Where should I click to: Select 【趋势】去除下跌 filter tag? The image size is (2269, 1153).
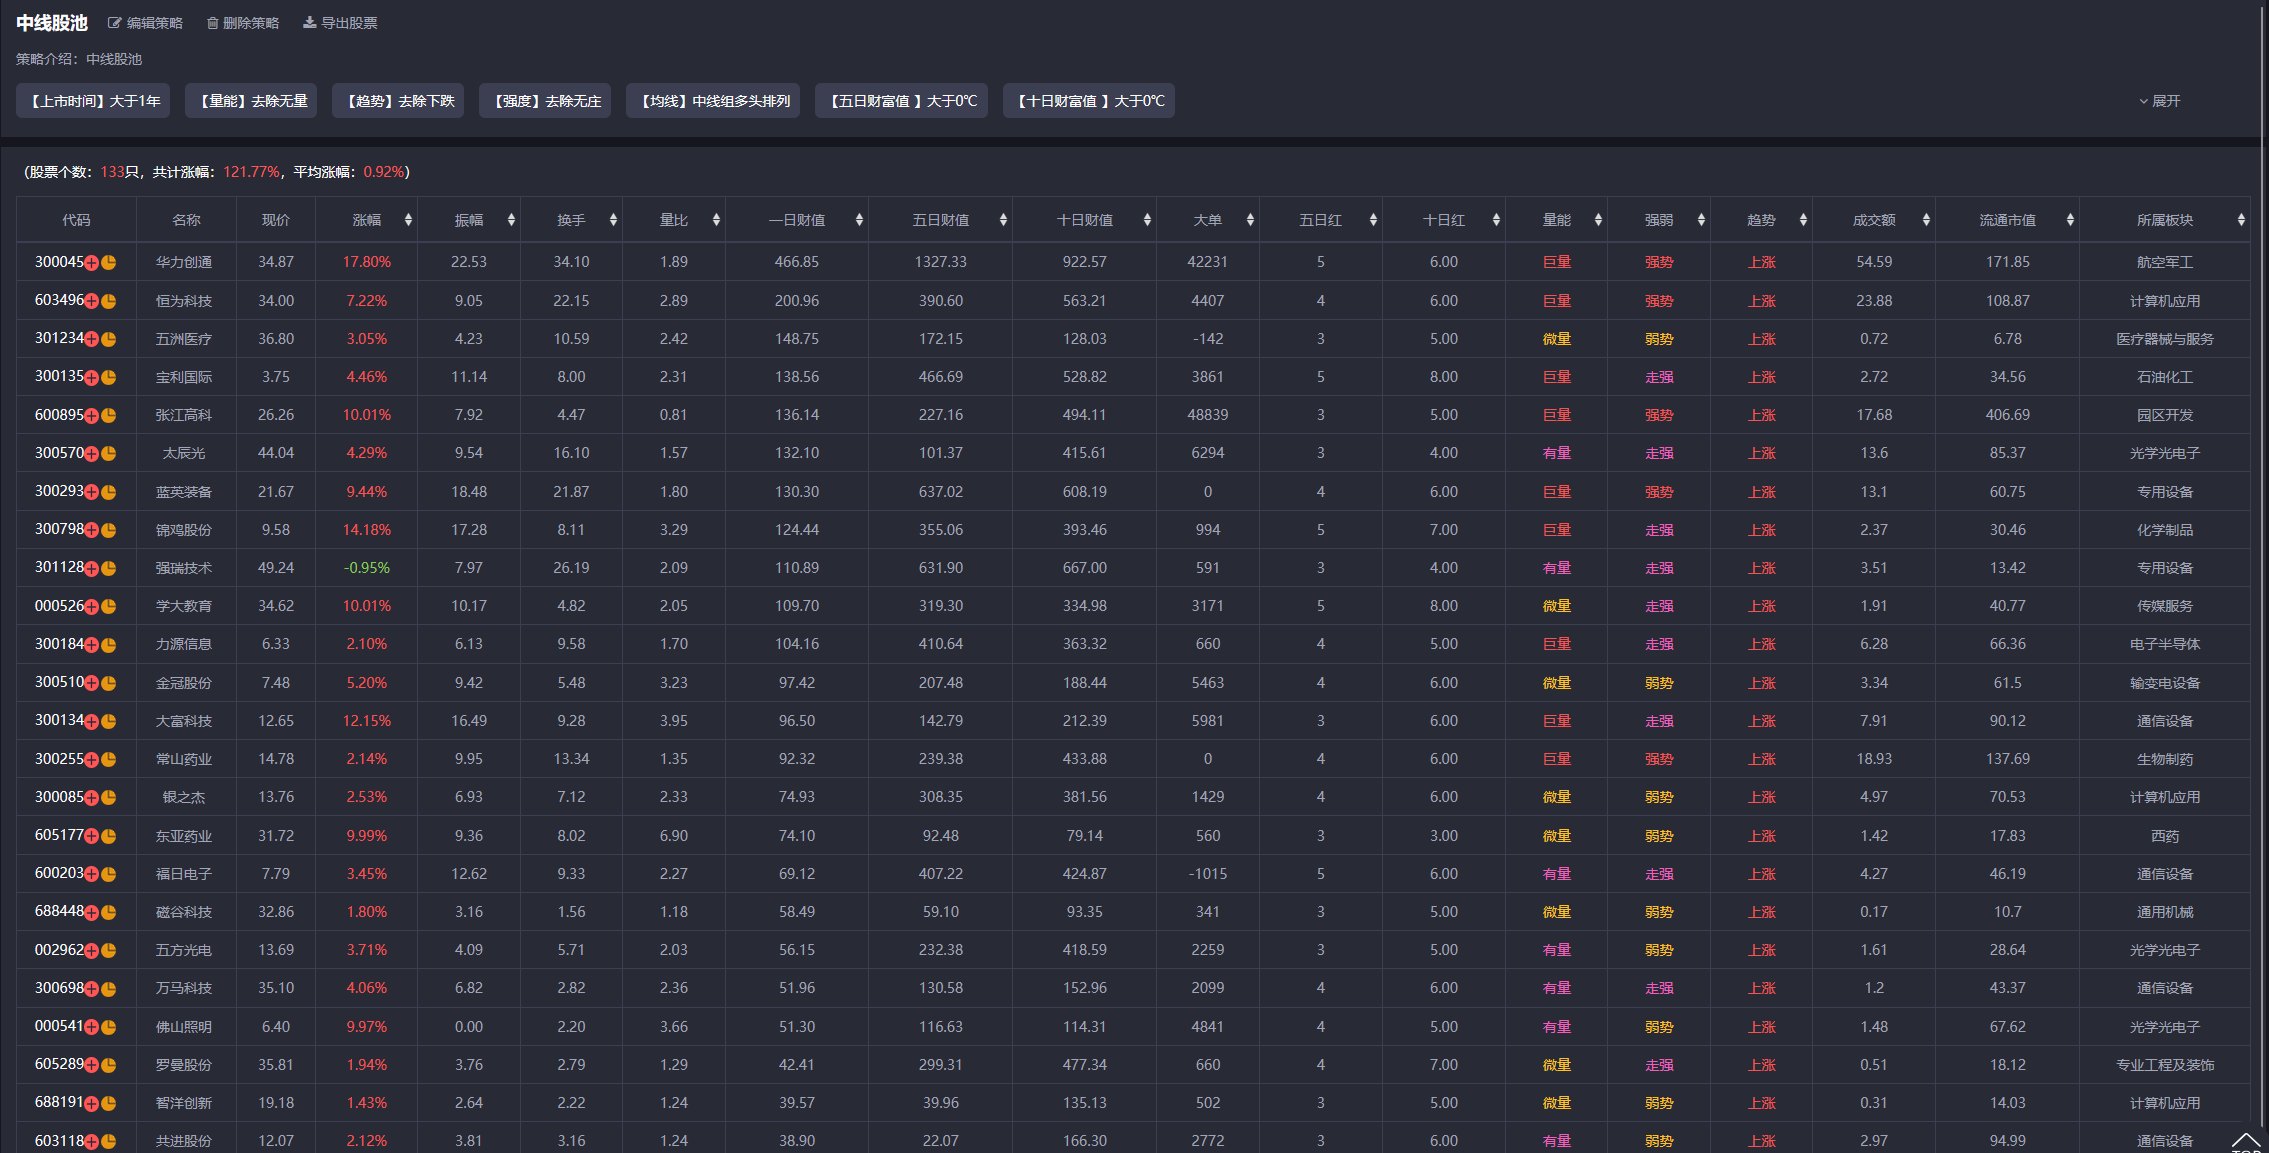click(398, 101)
